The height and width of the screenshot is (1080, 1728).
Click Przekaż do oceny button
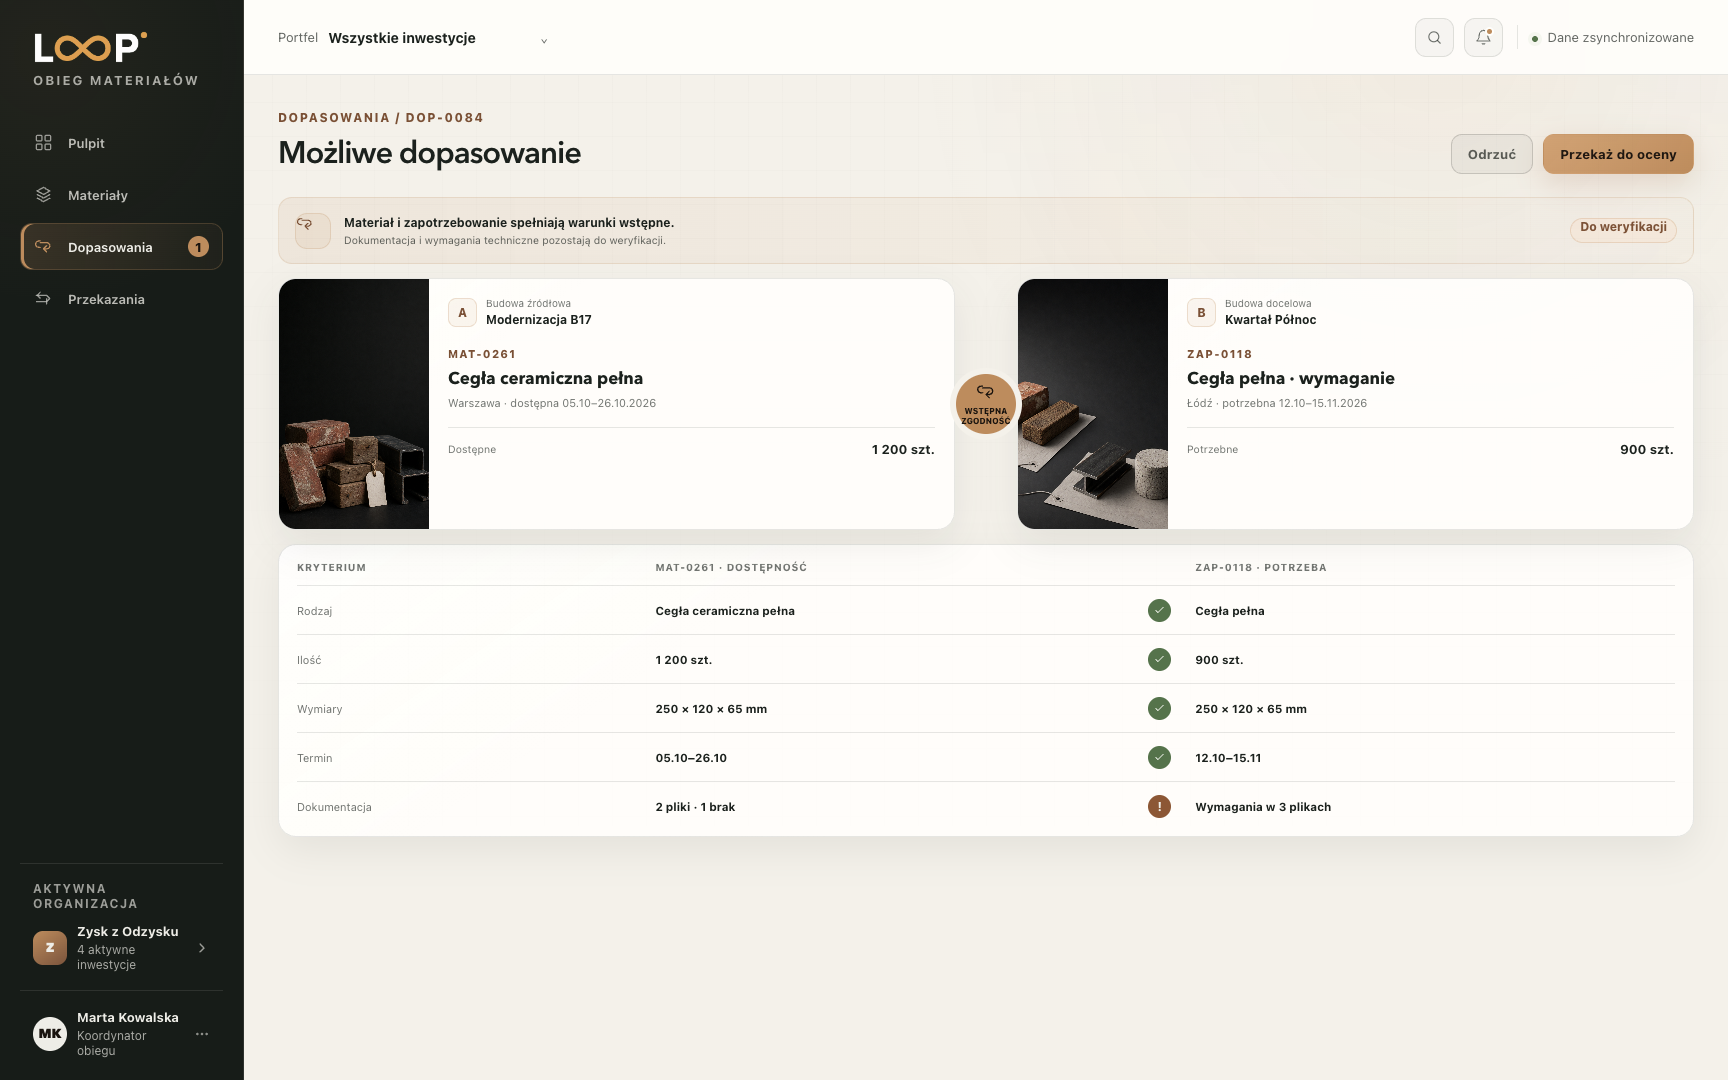click(1618, 154)
